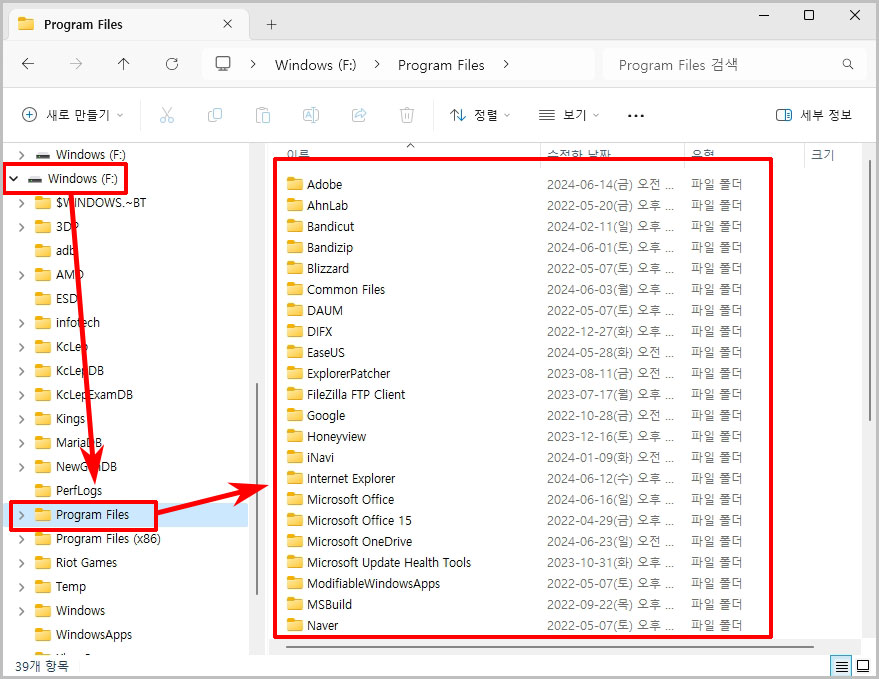Expand the $WINDOWS.~BT tree folder
The image size is (879, 679).
(x=21, y=203)
